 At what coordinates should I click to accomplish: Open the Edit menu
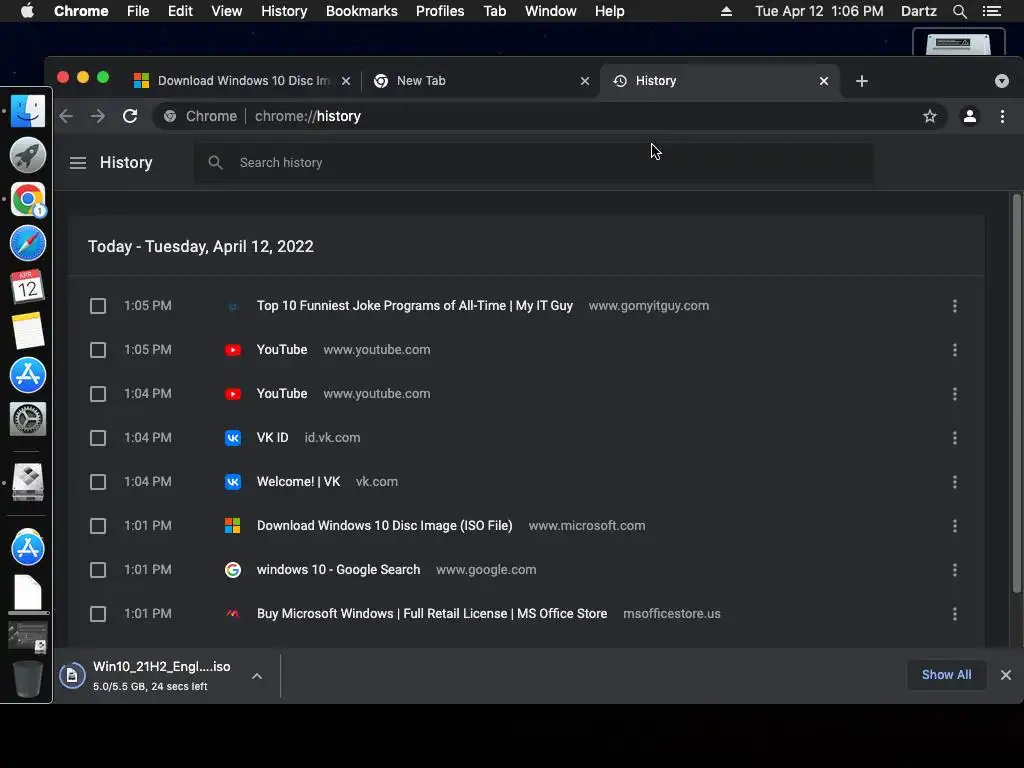tap(180, 11)
